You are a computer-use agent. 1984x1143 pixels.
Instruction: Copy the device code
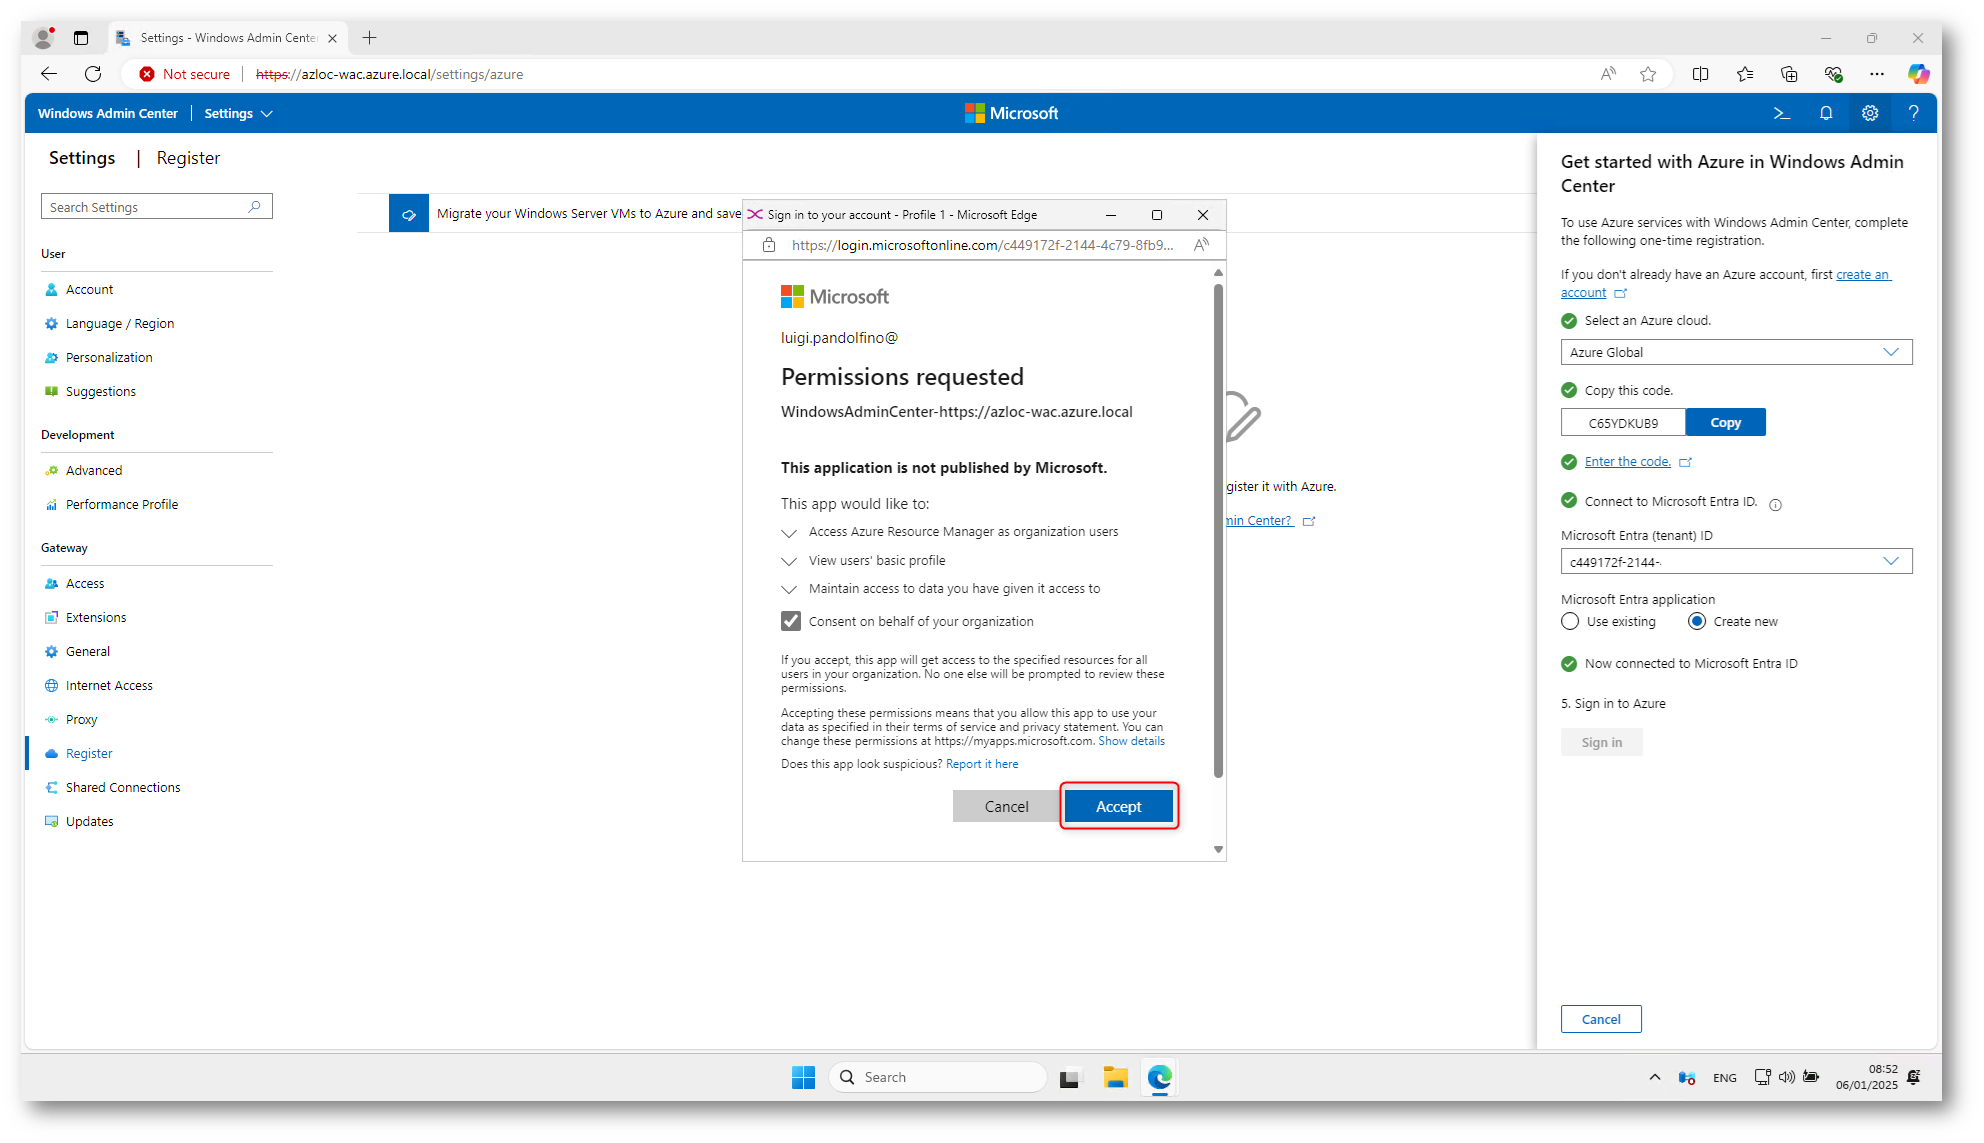coord(1725,422)
